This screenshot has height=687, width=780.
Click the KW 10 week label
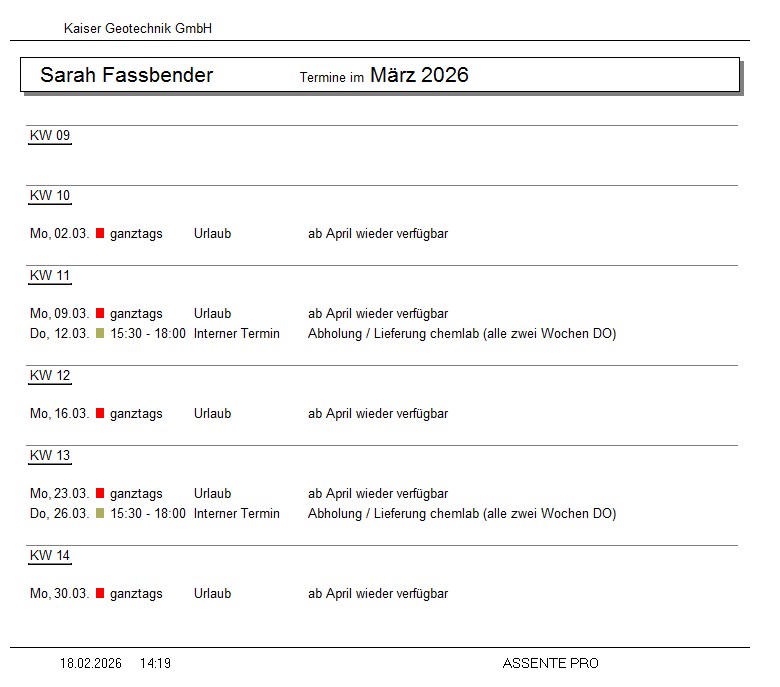click(x=50, y=196)
